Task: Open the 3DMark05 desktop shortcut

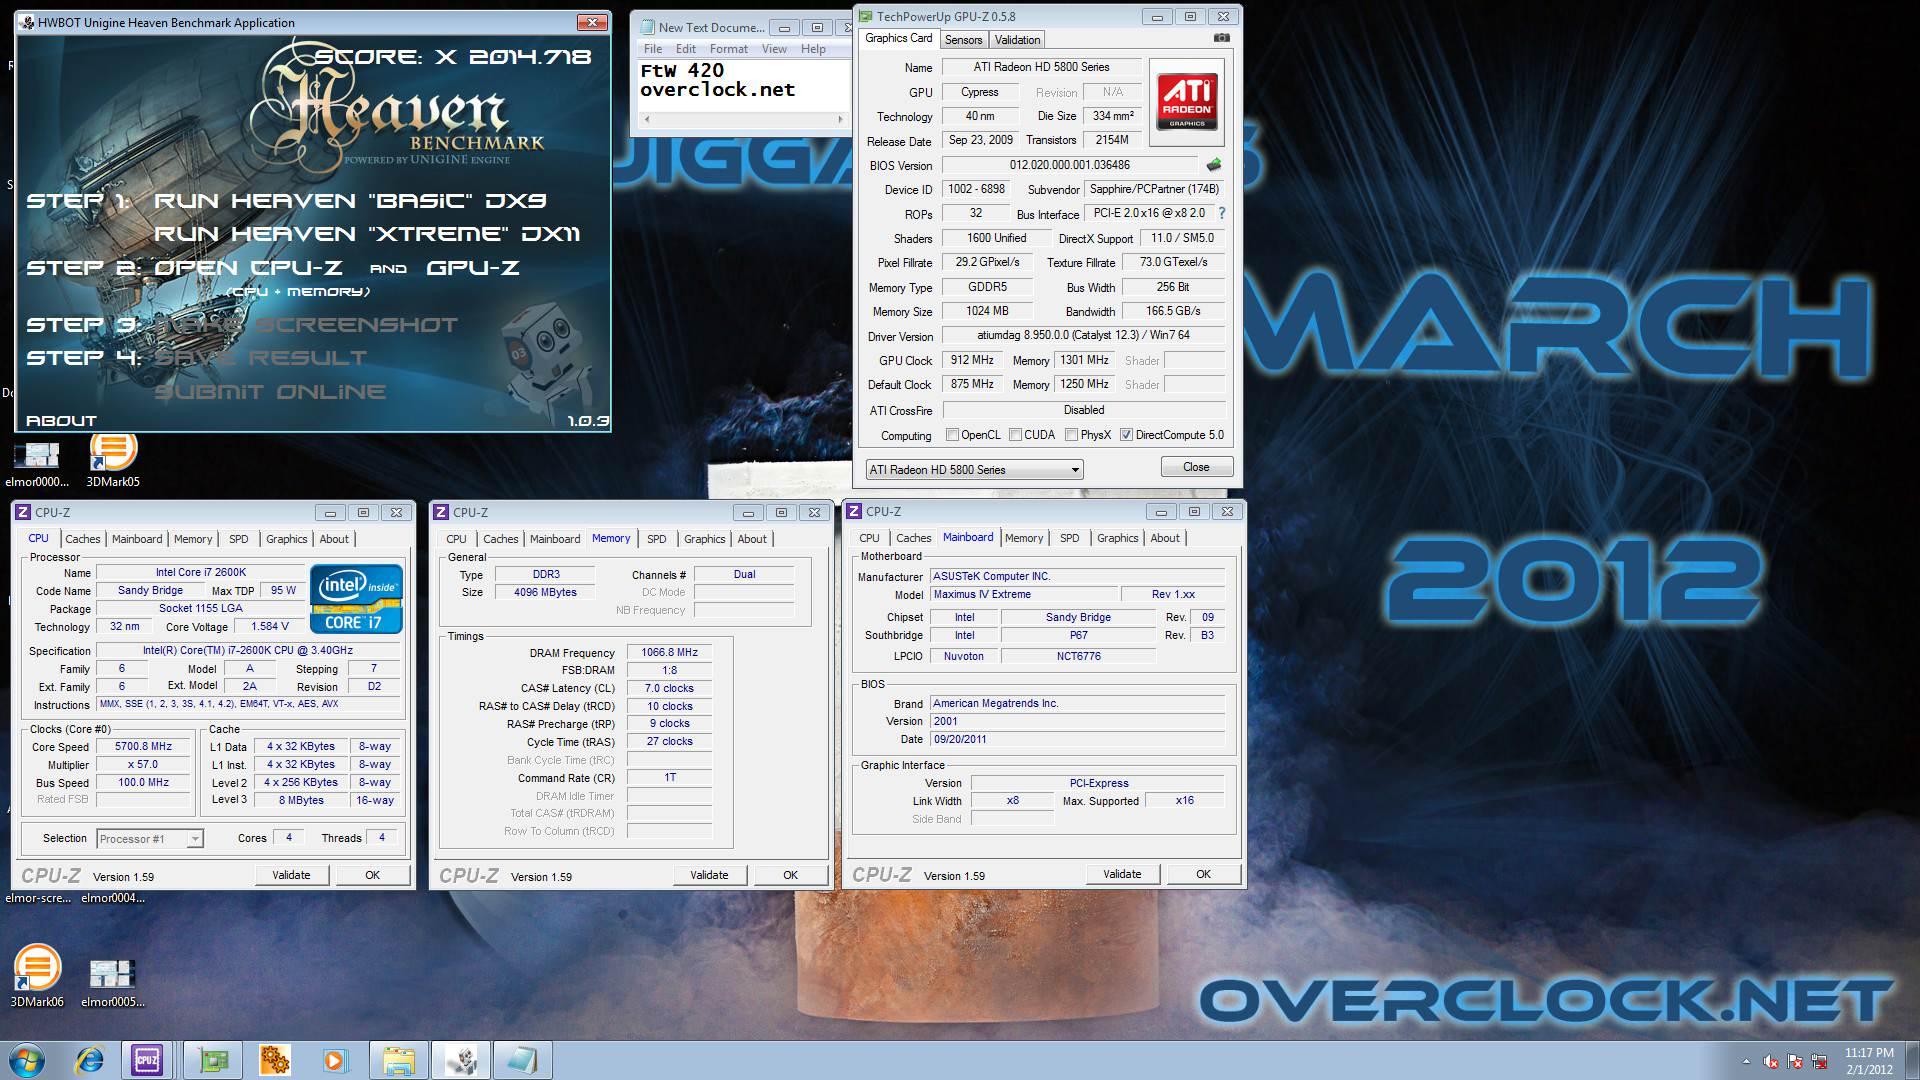Action: [112, 459]
